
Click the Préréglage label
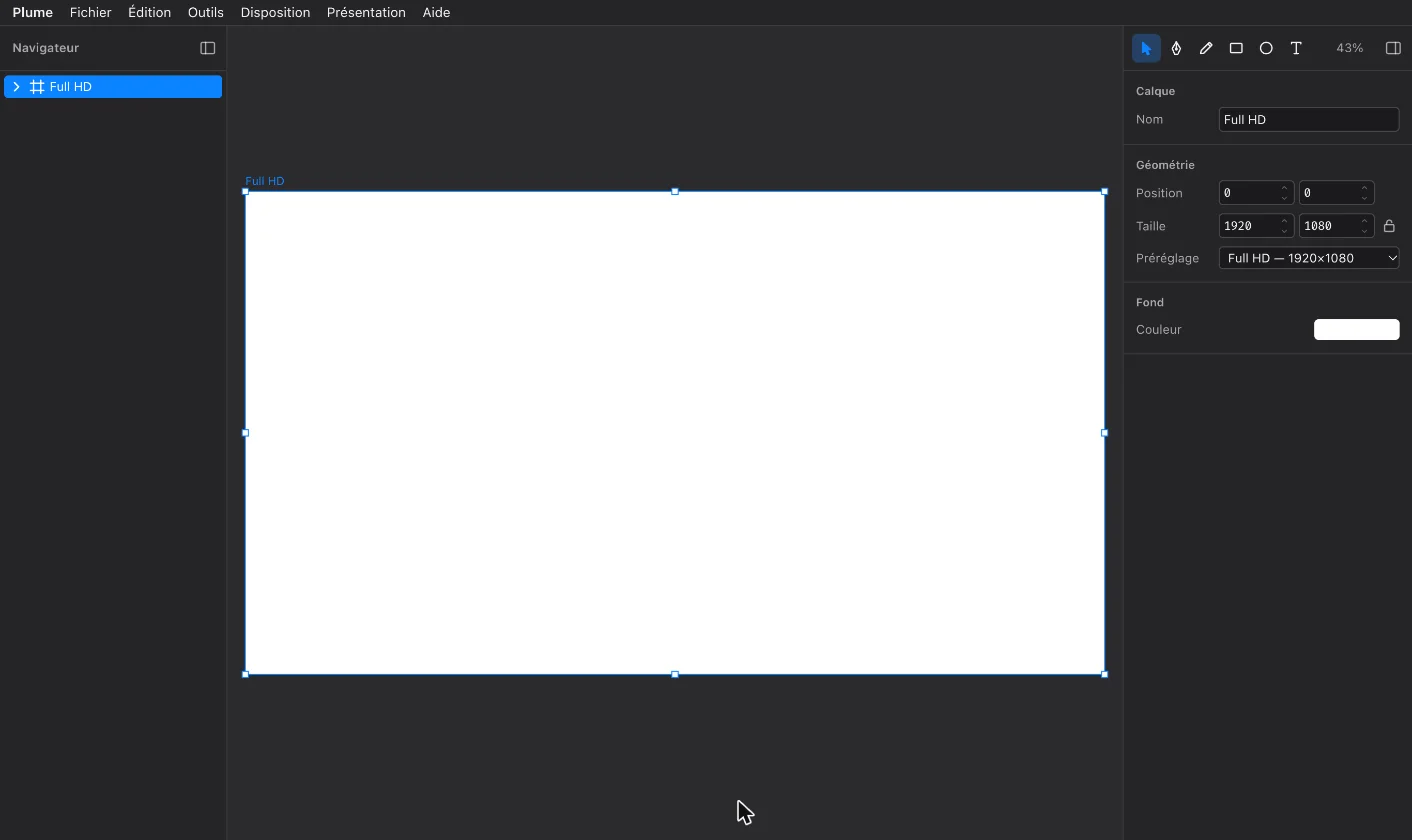pyautogui.click(x=1167, y=258)
